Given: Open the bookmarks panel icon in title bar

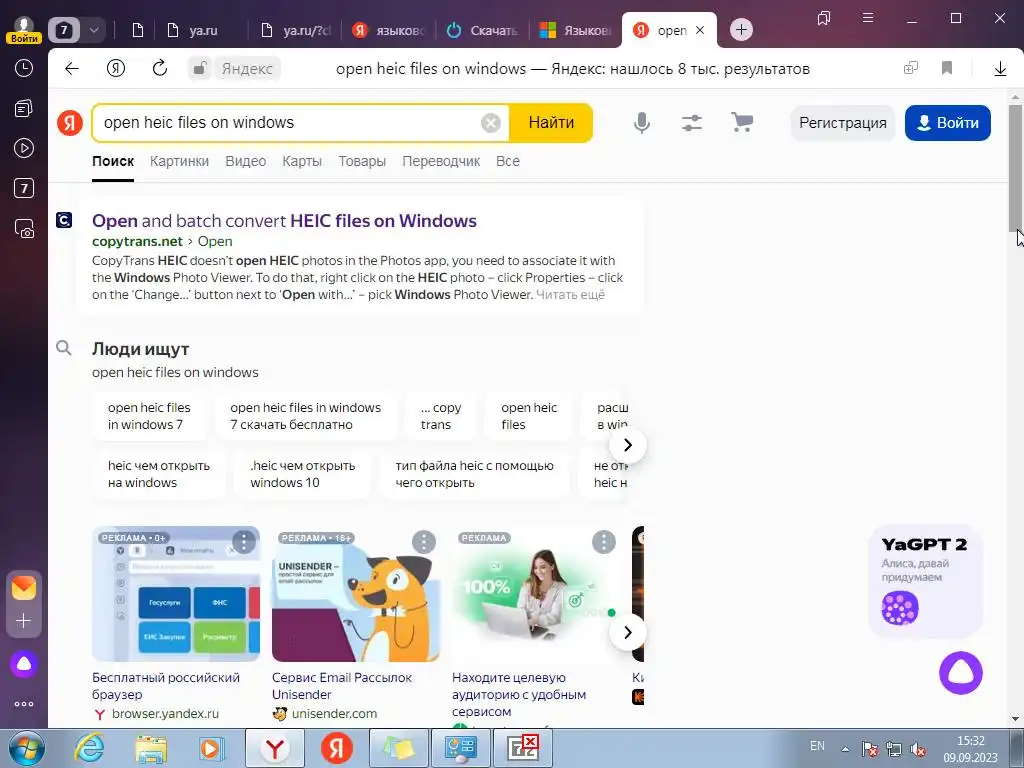Looking at the screenshot, I should [824, 18].
